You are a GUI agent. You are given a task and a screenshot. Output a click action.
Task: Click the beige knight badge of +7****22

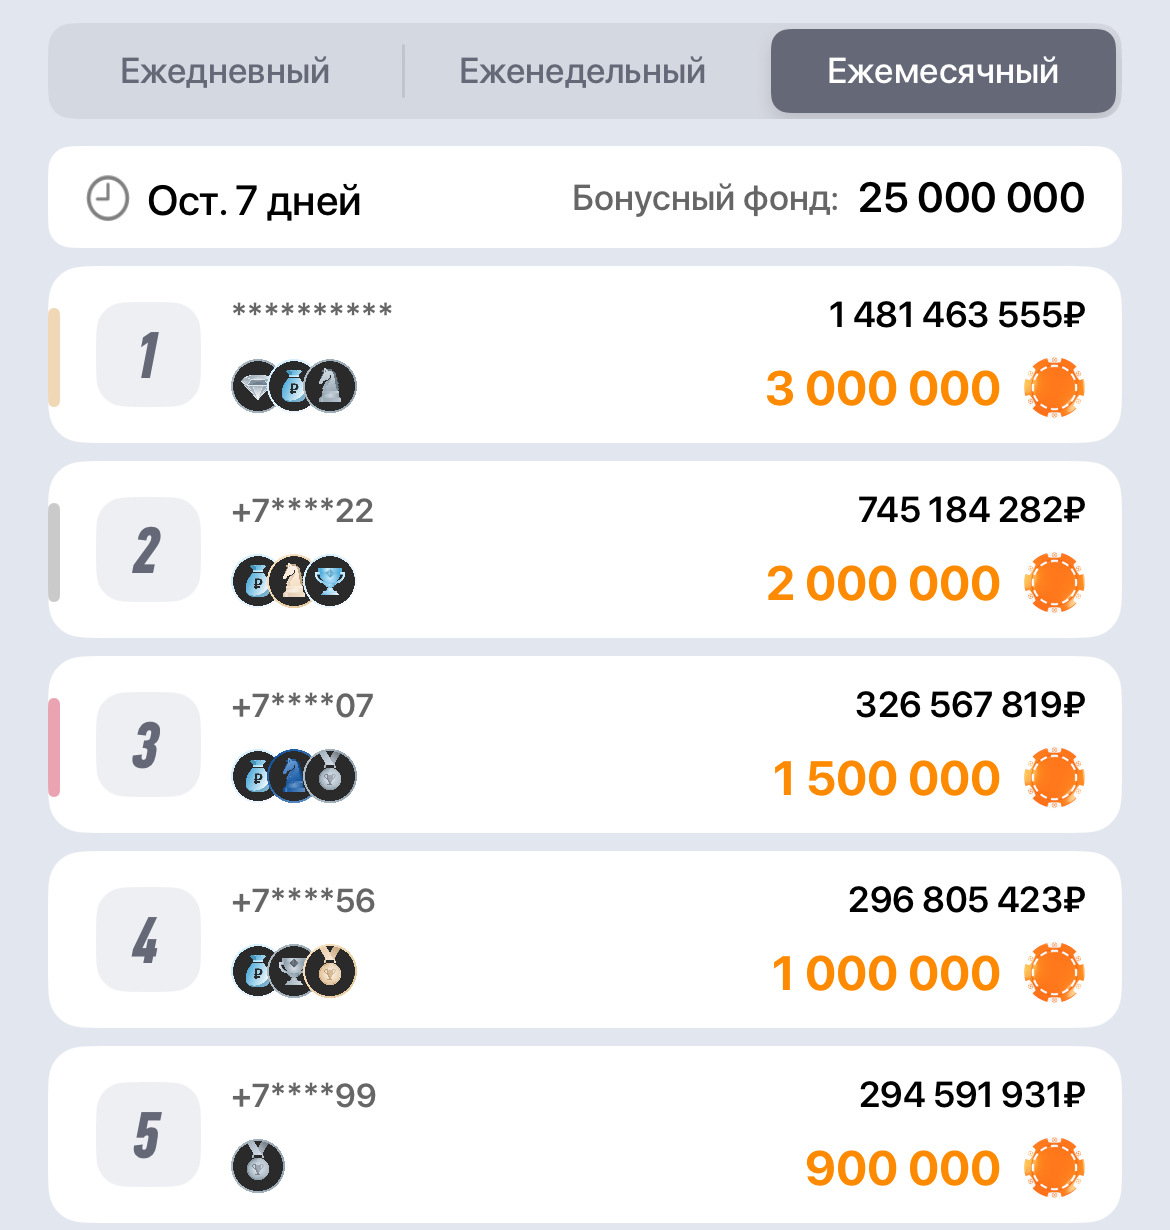pyautogui.click(x=293, y=582)
